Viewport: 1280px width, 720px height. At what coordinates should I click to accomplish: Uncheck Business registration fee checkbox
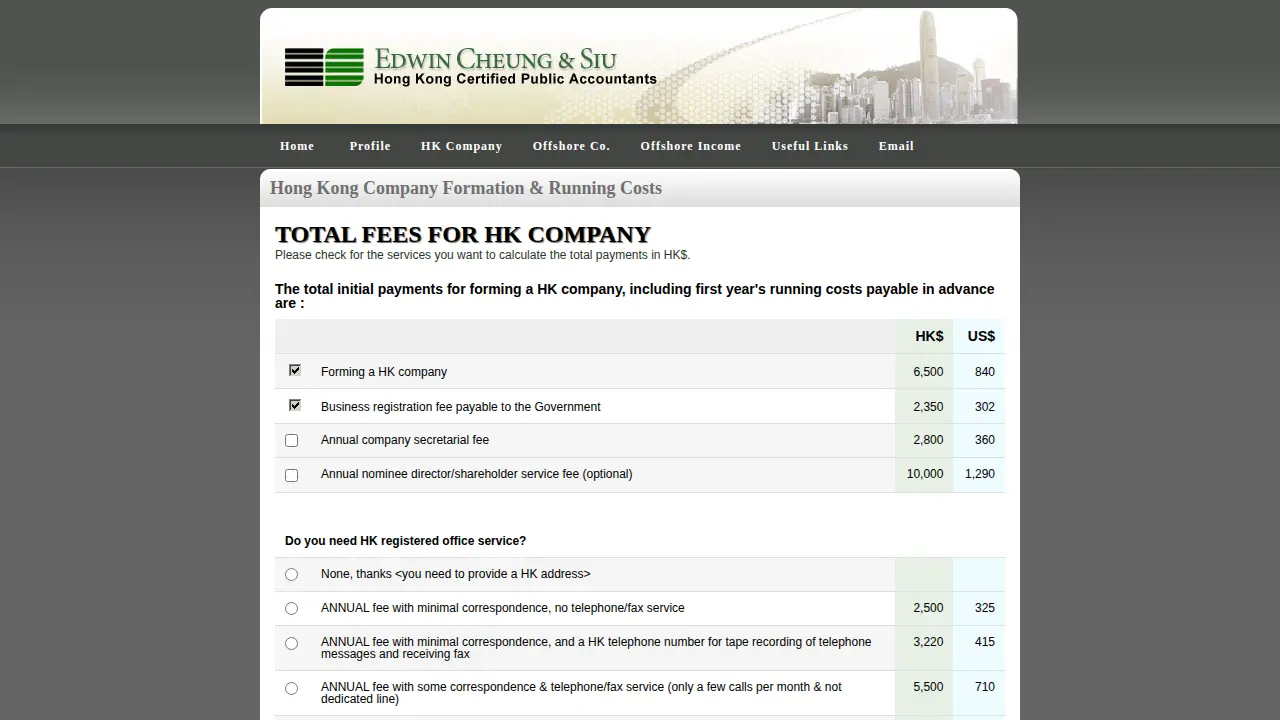[x=294, y=405]
